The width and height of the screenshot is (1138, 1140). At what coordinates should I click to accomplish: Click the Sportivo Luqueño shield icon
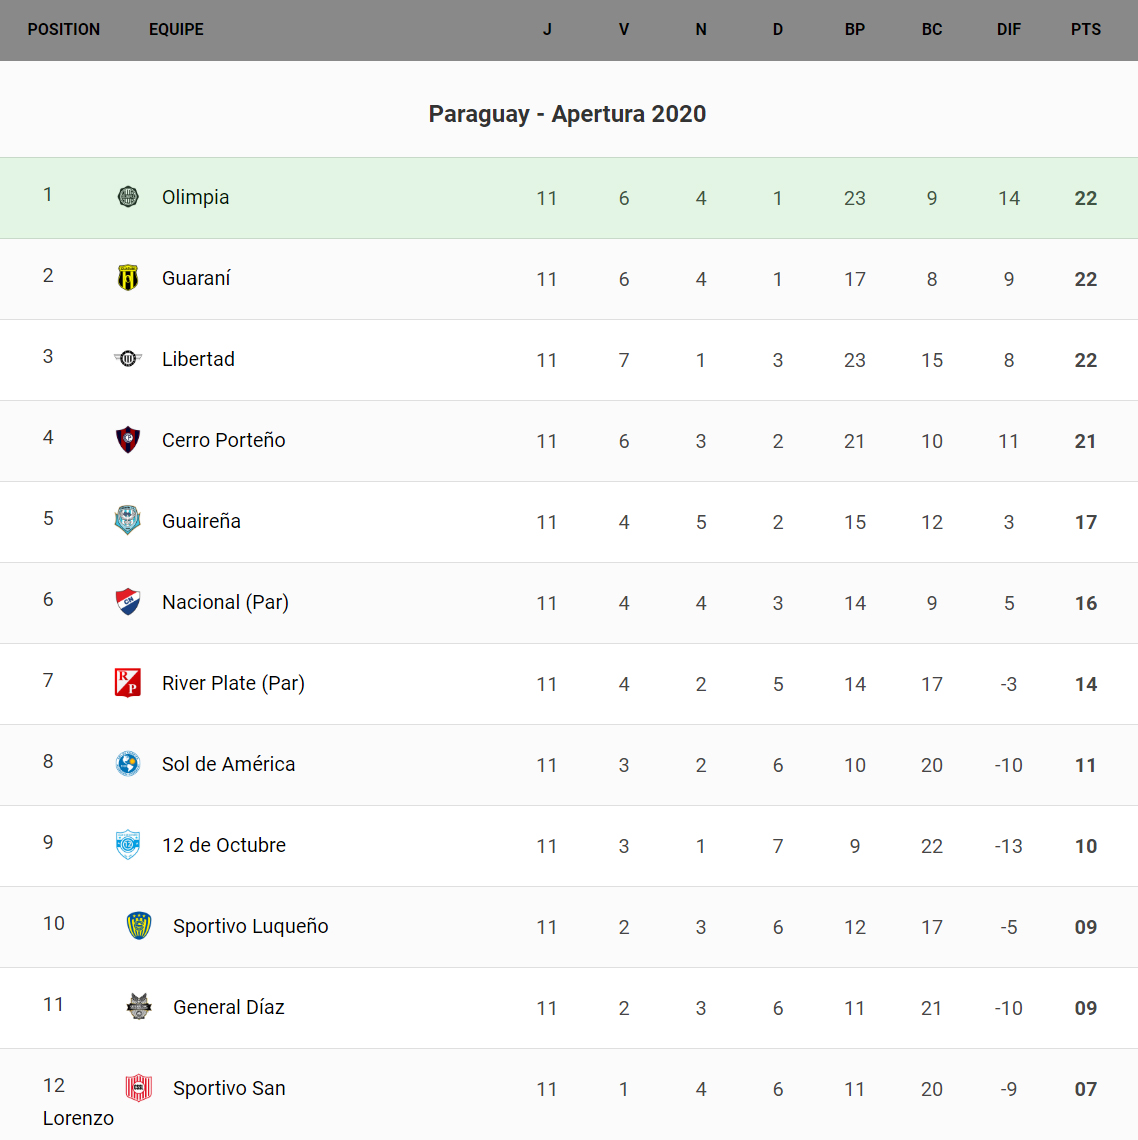tap(139, 926)
